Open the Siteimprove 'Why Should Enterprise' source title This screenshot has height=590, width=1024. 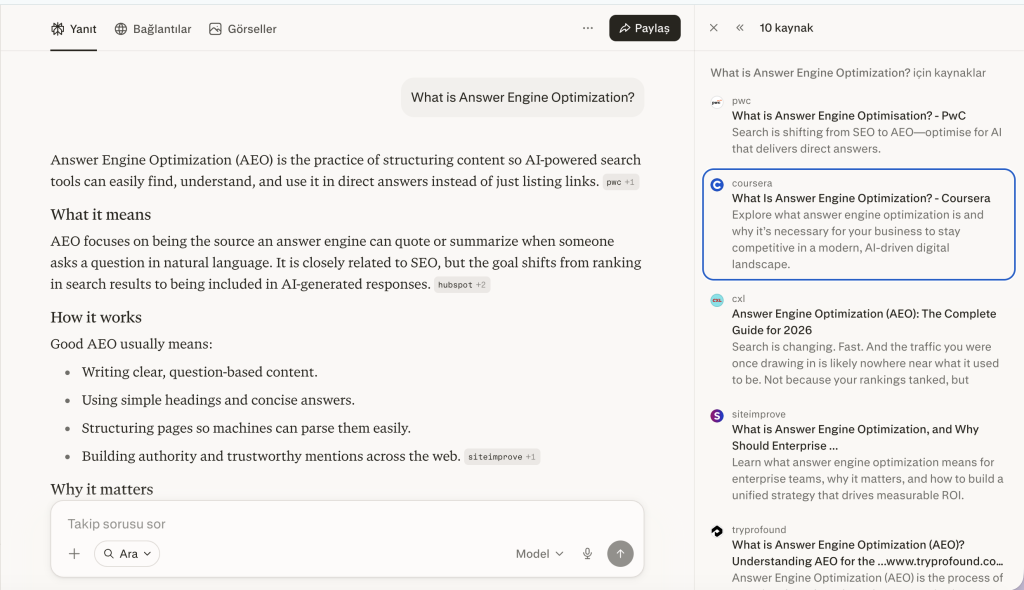(x=856, y=438)
